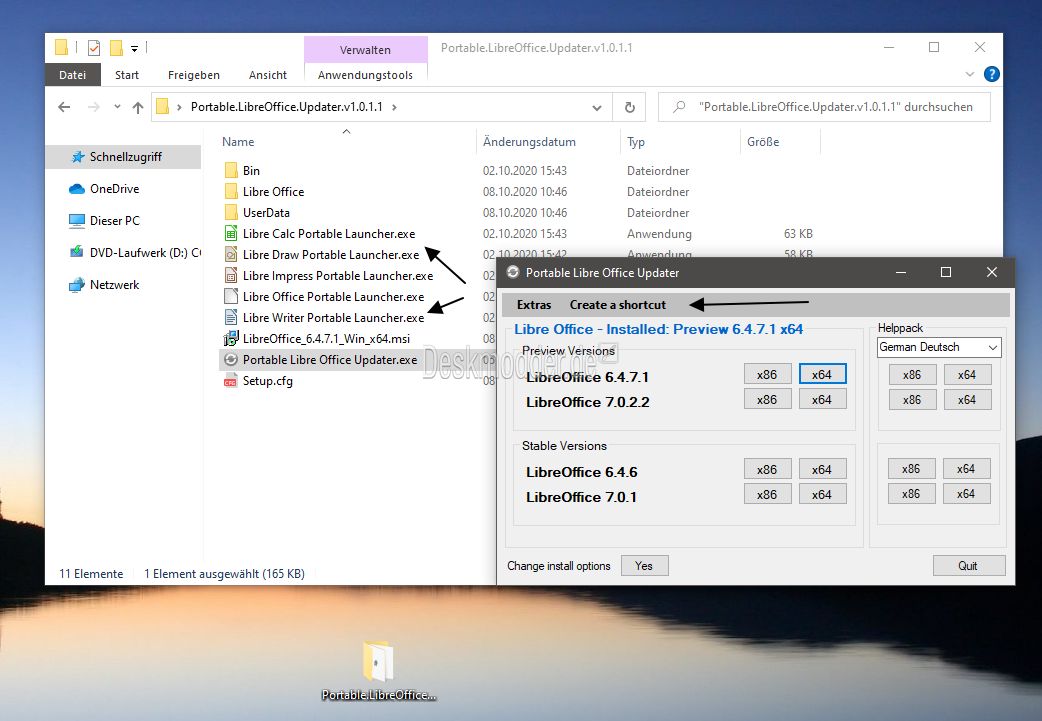This screenshot has height=721, width=1042.
Task: Sort by the Typ column header
Action: click(x=636, y=142)
